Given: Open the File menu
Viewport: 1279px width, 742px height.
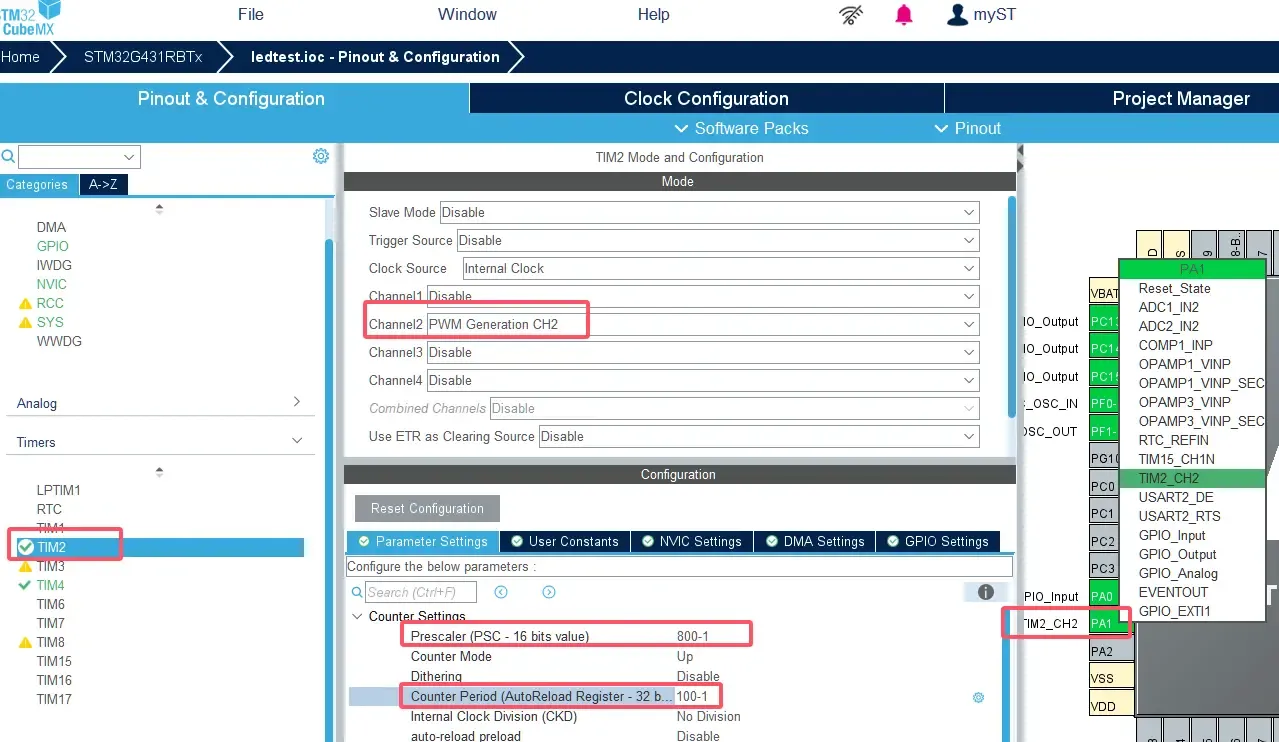Looking at the screenshot, I should (x=251, y=14).
